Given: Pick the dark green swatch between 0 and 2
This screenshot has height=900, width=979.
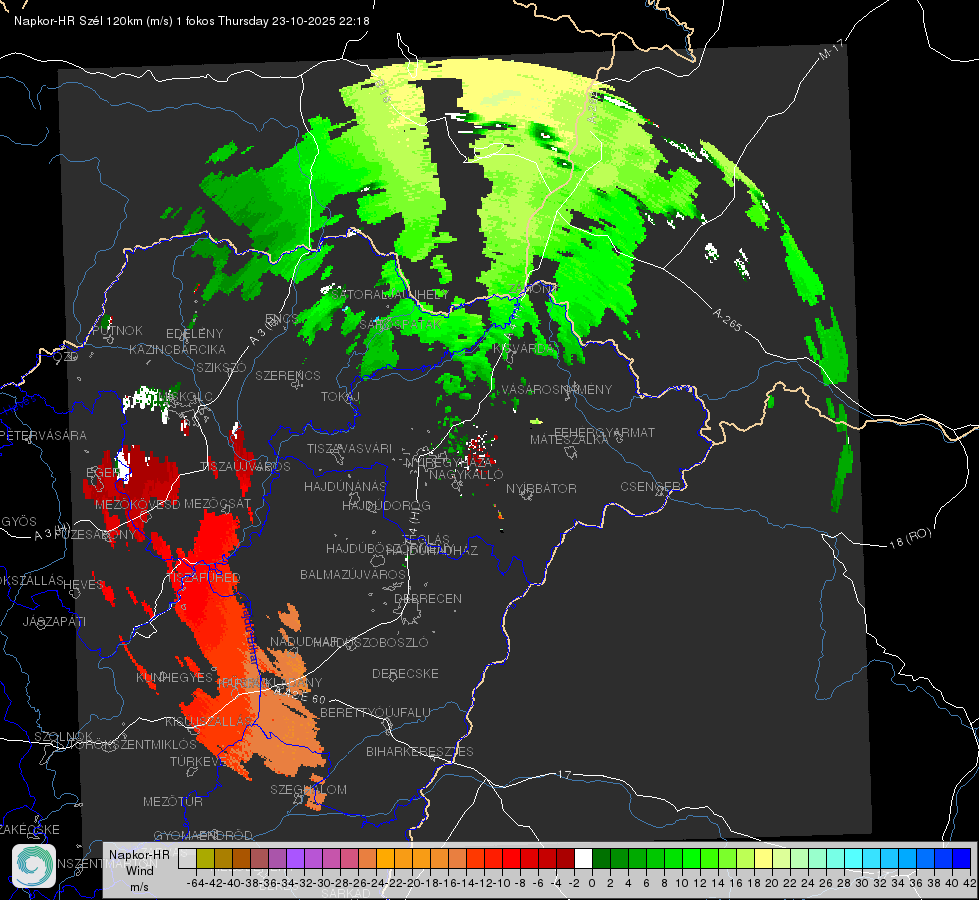Looking at the screenshot, I should coord(601,859).
